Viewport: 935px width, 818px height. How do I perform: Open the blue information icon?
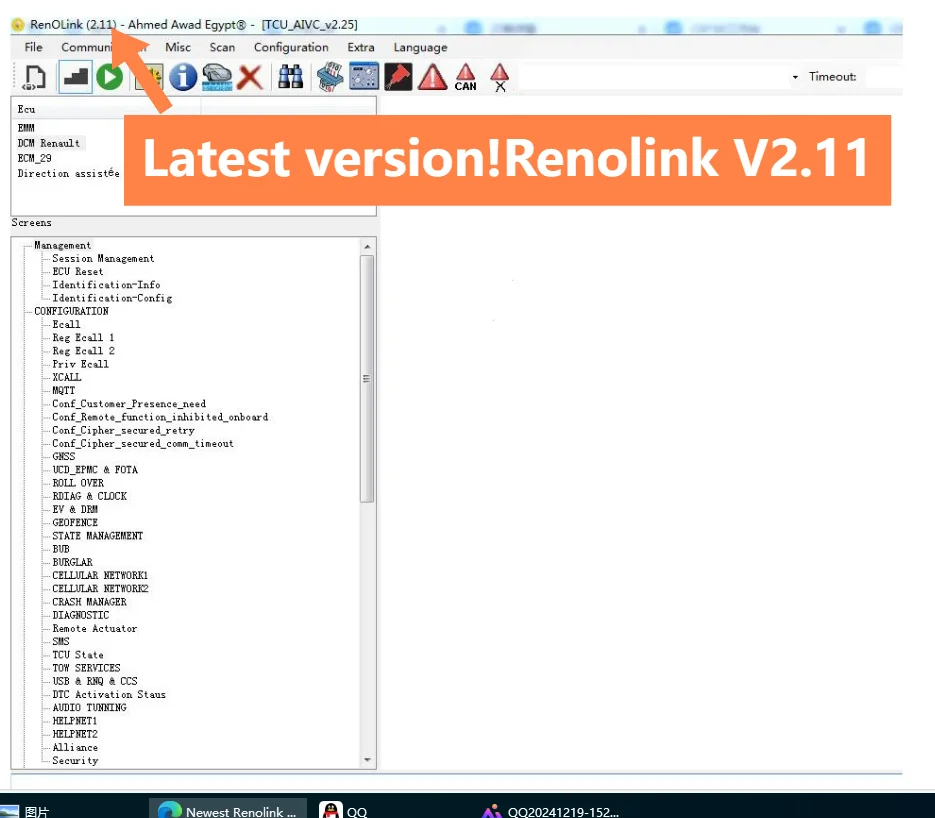point(183,77)
